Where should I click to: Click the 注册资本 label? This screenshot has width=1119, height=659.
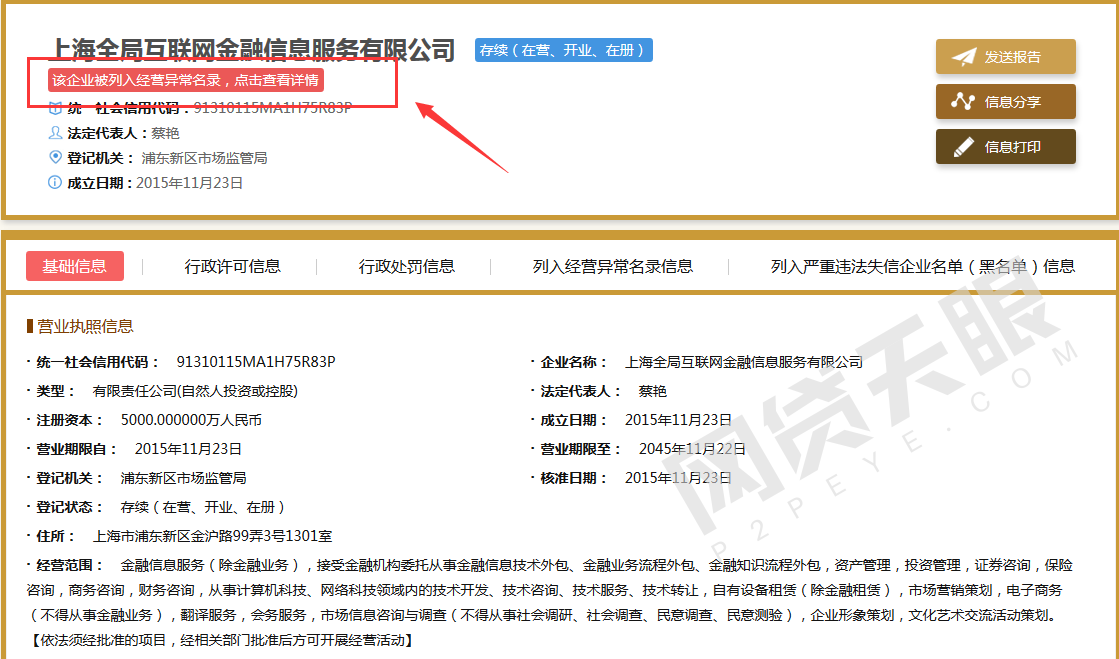(x=69, y=420)
